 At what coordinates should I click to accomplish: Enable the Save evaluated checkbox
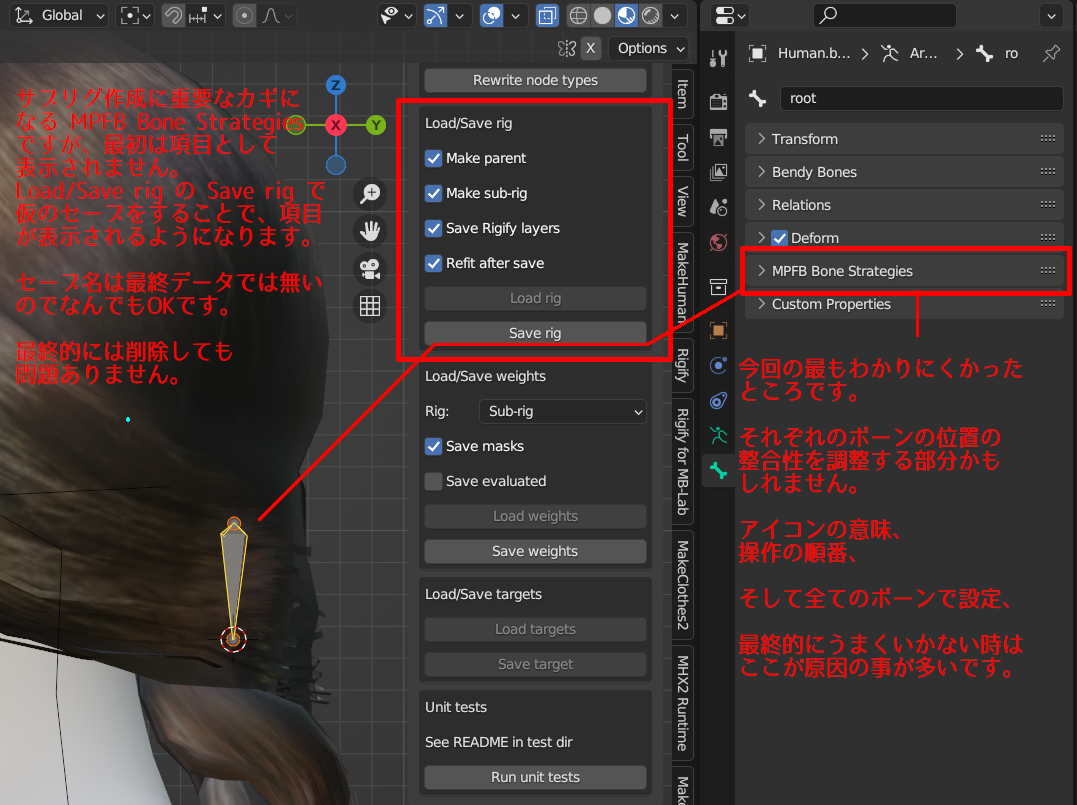point(434,481)
